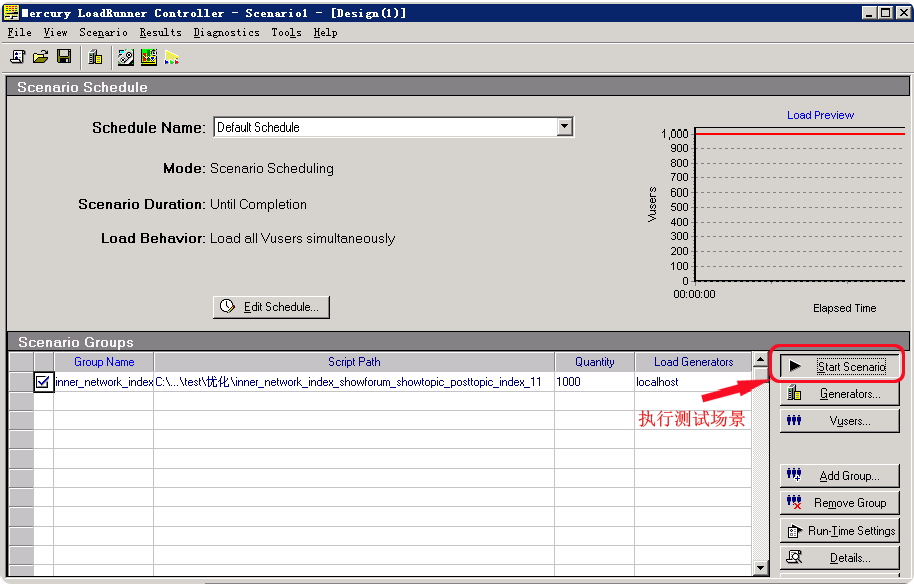Click the groups table scroll down arrow
Viewport: 914px width, 584px height.
(760, 567)
